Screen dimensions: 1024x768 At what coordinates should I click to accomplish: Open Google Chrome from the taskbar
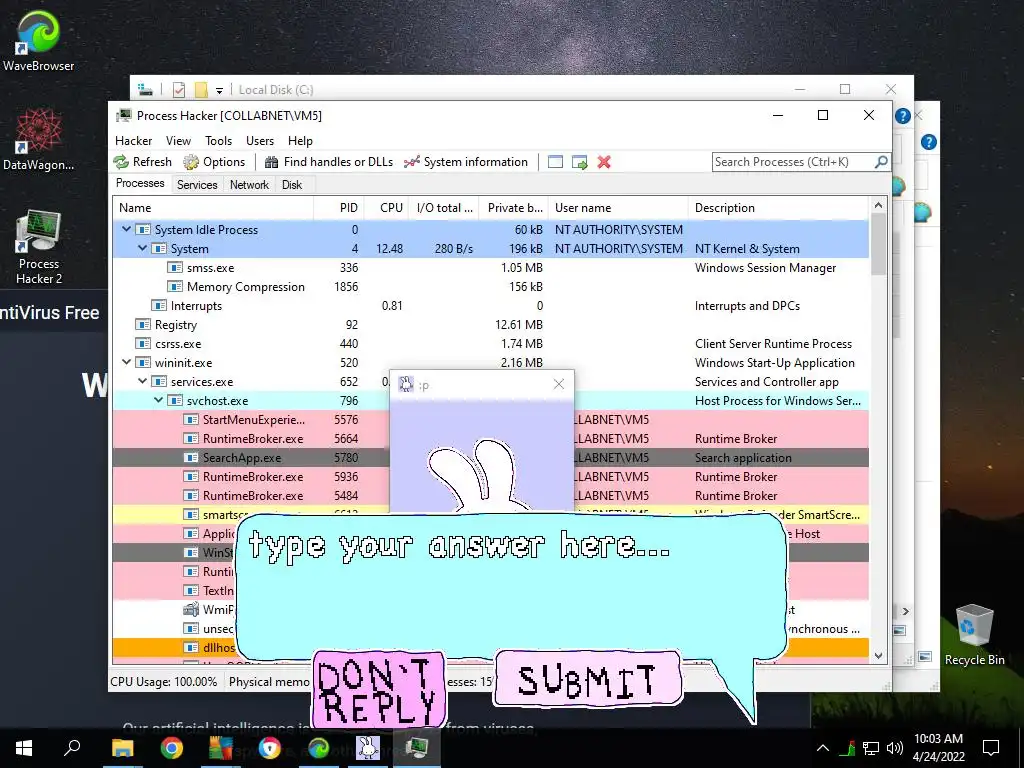point(172,748)
